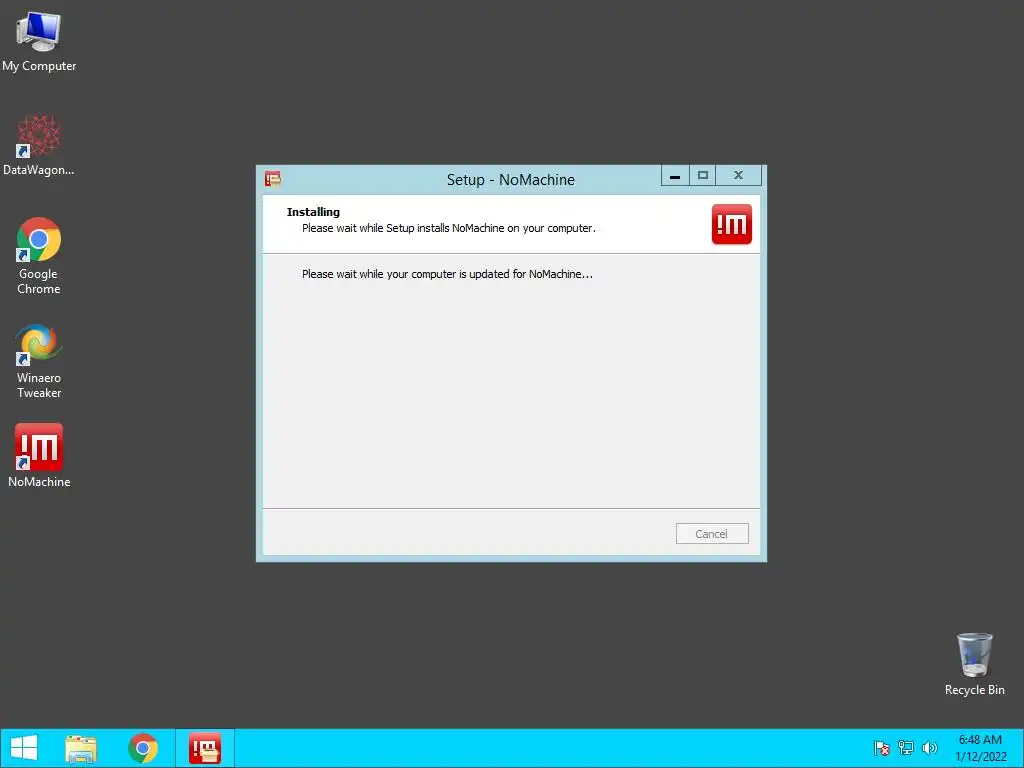Viewport: 1024px width, 768px height.
Task: Click the bold Installing heading
Action: tap(313, 212)
